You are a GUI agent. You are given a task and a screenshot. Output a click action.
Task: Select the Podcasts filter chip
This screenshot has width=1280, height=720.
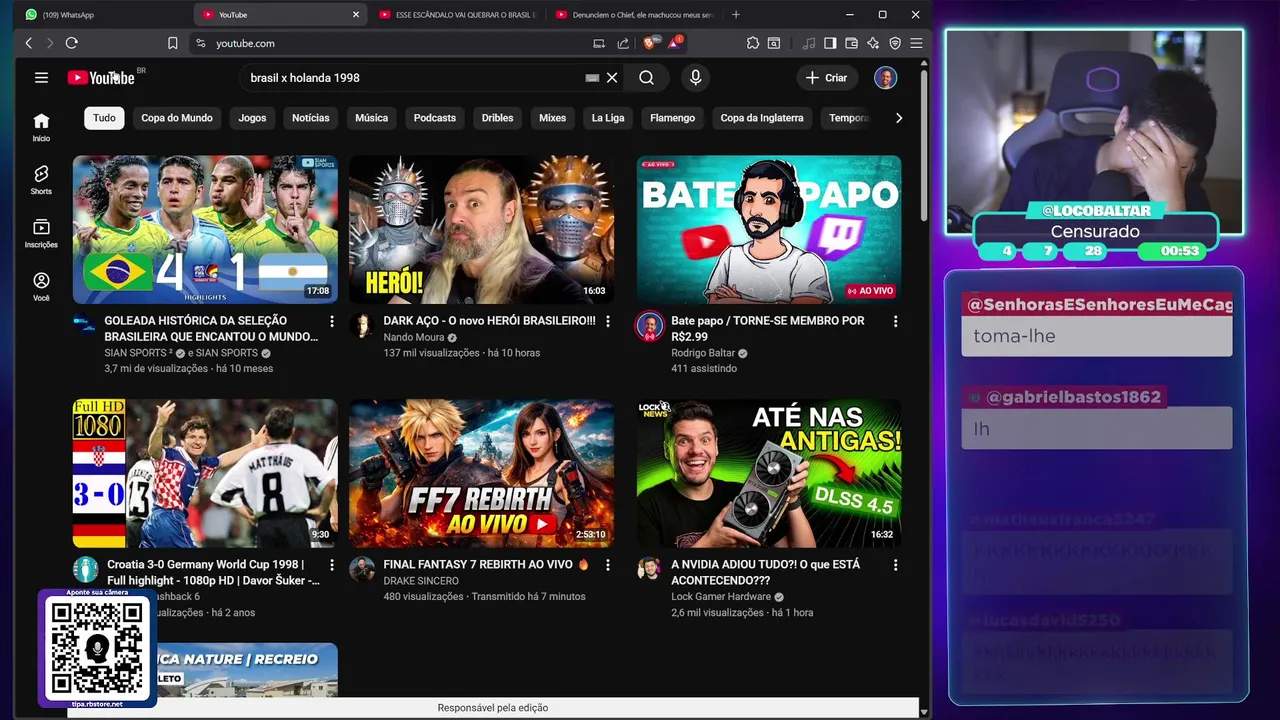click(435, 118)
